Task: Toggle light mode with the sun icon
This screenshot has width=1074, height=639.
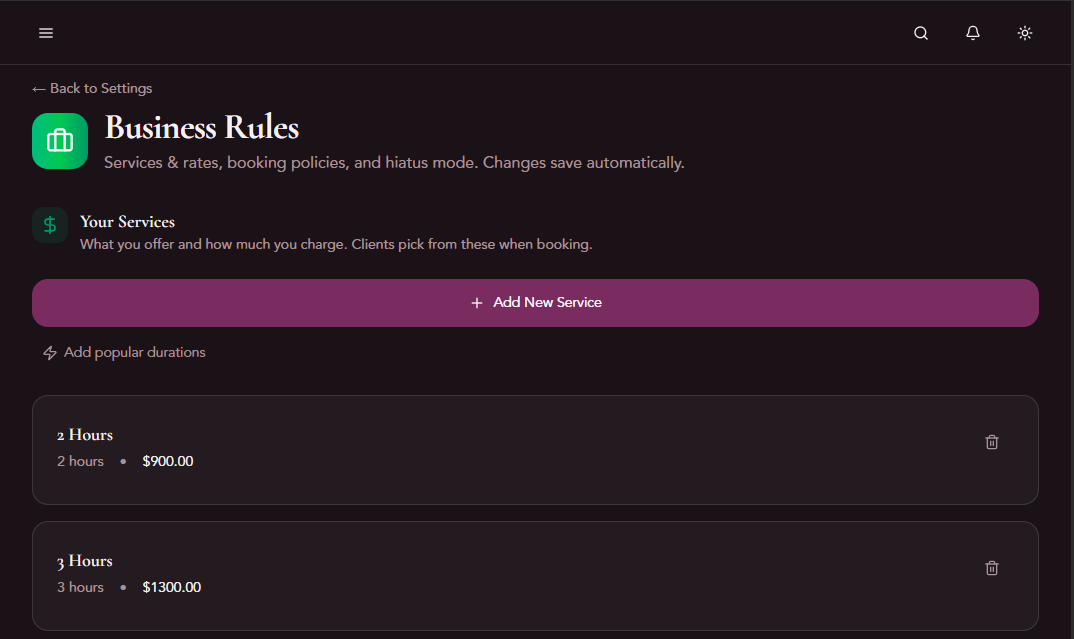Action: (x=1024, y=32)
